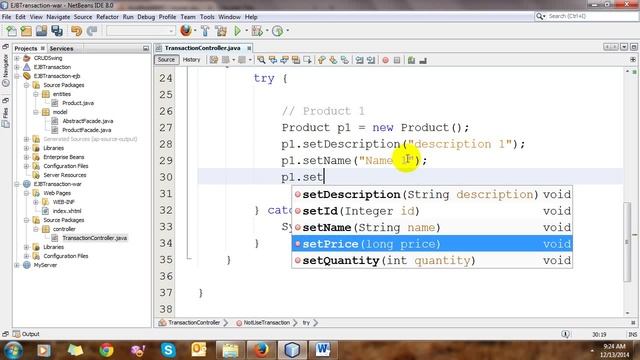This screenshot has width=640, height=360.
Task: Click Shift Line Right editor icon
Action: pos(371,60)
